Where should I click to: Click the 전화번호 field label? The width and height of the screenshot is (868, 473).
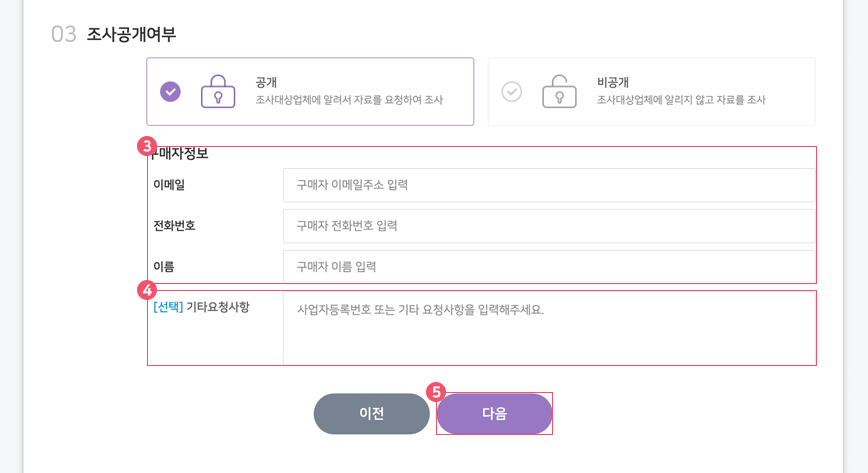click(174, 226)
